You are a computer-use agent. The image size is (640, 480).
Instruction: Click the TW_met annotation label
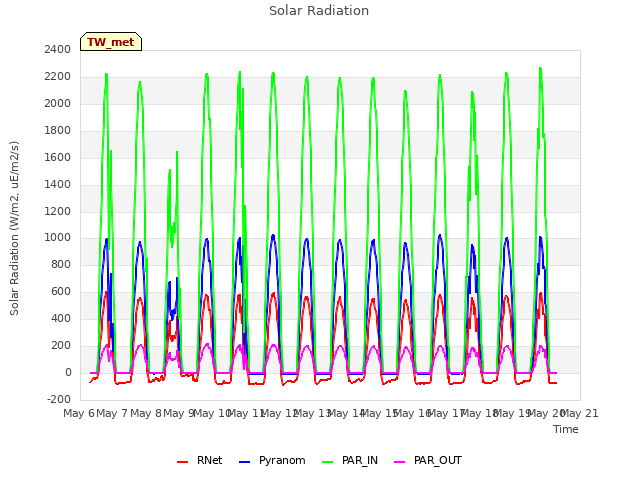[x=111, y=42]
